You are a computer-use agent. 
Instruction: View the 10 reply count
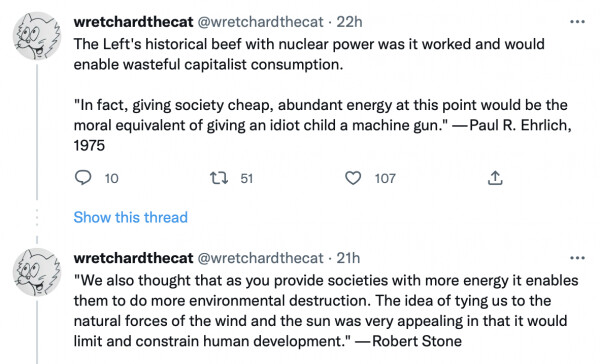(111, 178)
